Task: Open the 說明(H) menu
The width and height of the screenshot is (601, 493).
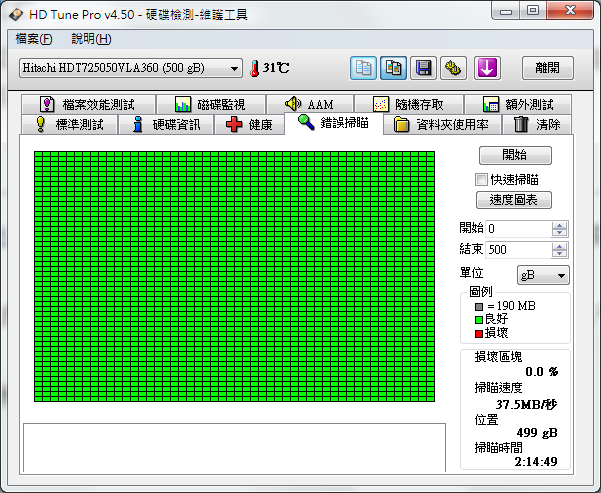Action: [91, 39]
